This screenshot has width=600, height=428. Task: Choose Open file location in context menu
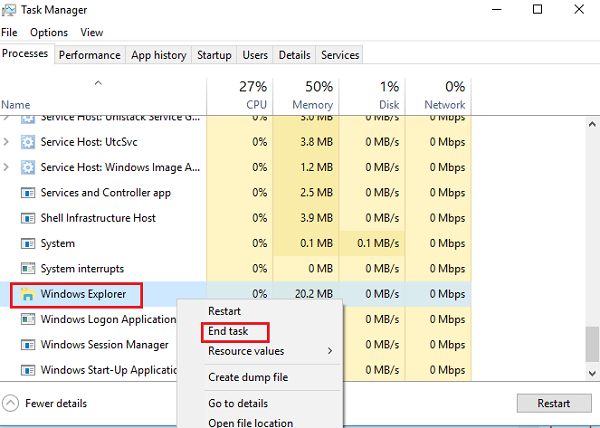tap(251, 423)
